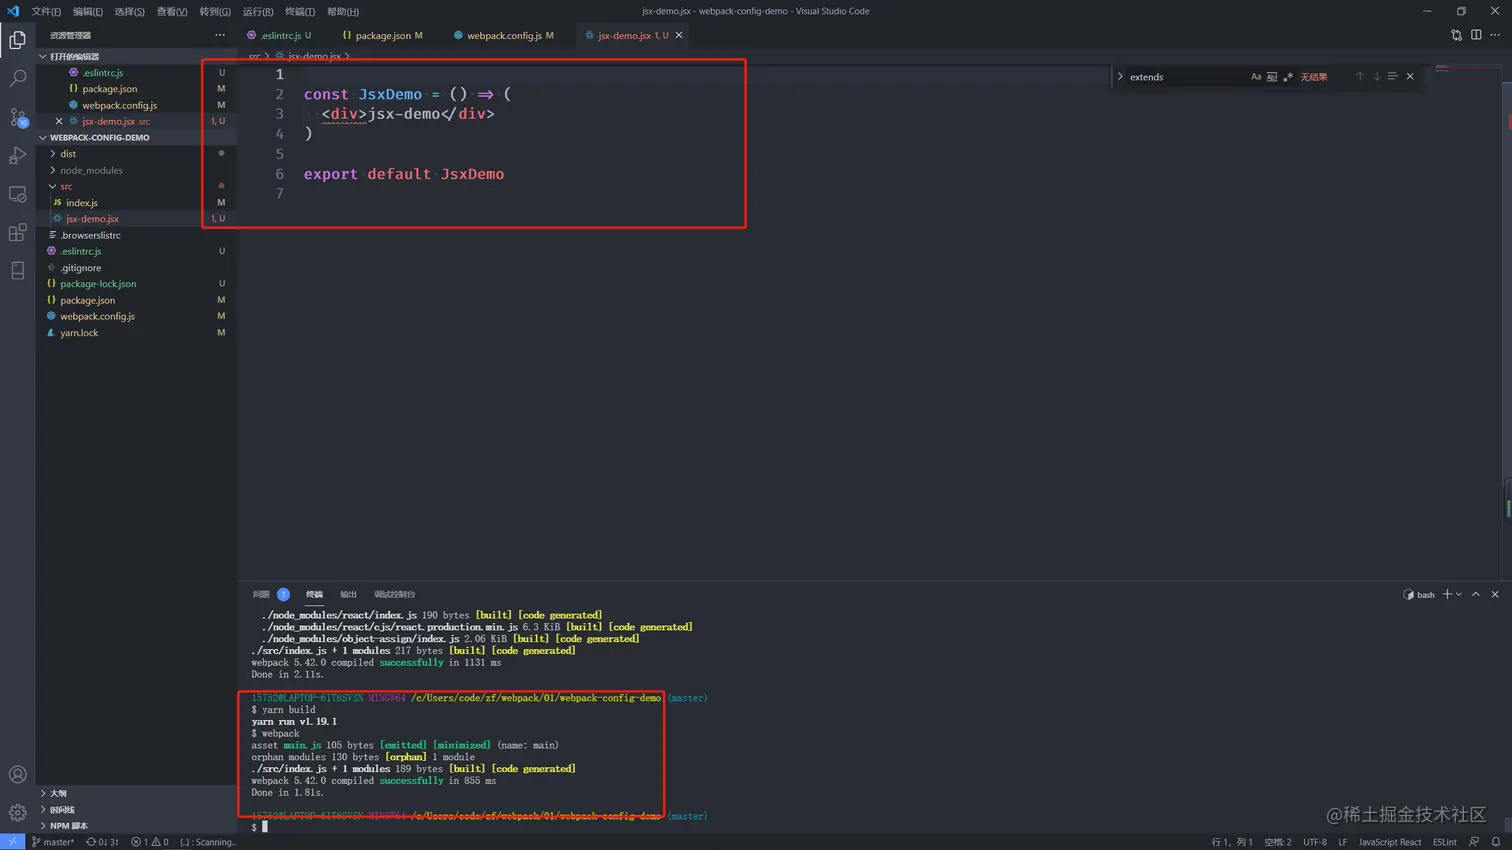Open the editor more actions ellipsis
1512x850 pixels.
pos(1495,35)
